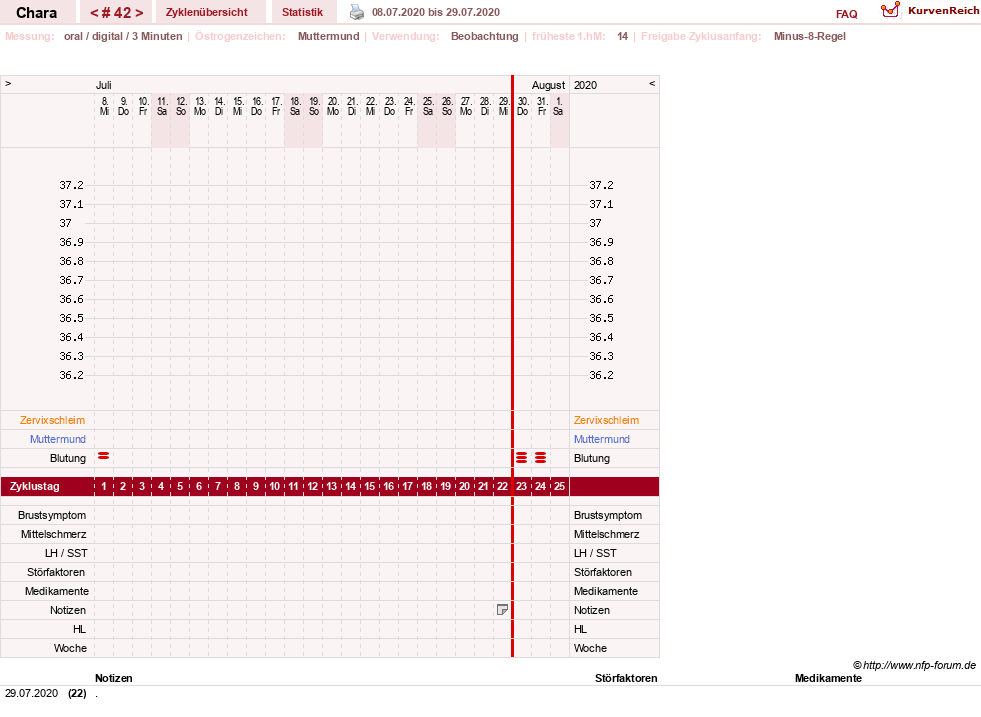Click right Muttermund label
This screenshot has height=717, width=981.
[x=602, y=439]
